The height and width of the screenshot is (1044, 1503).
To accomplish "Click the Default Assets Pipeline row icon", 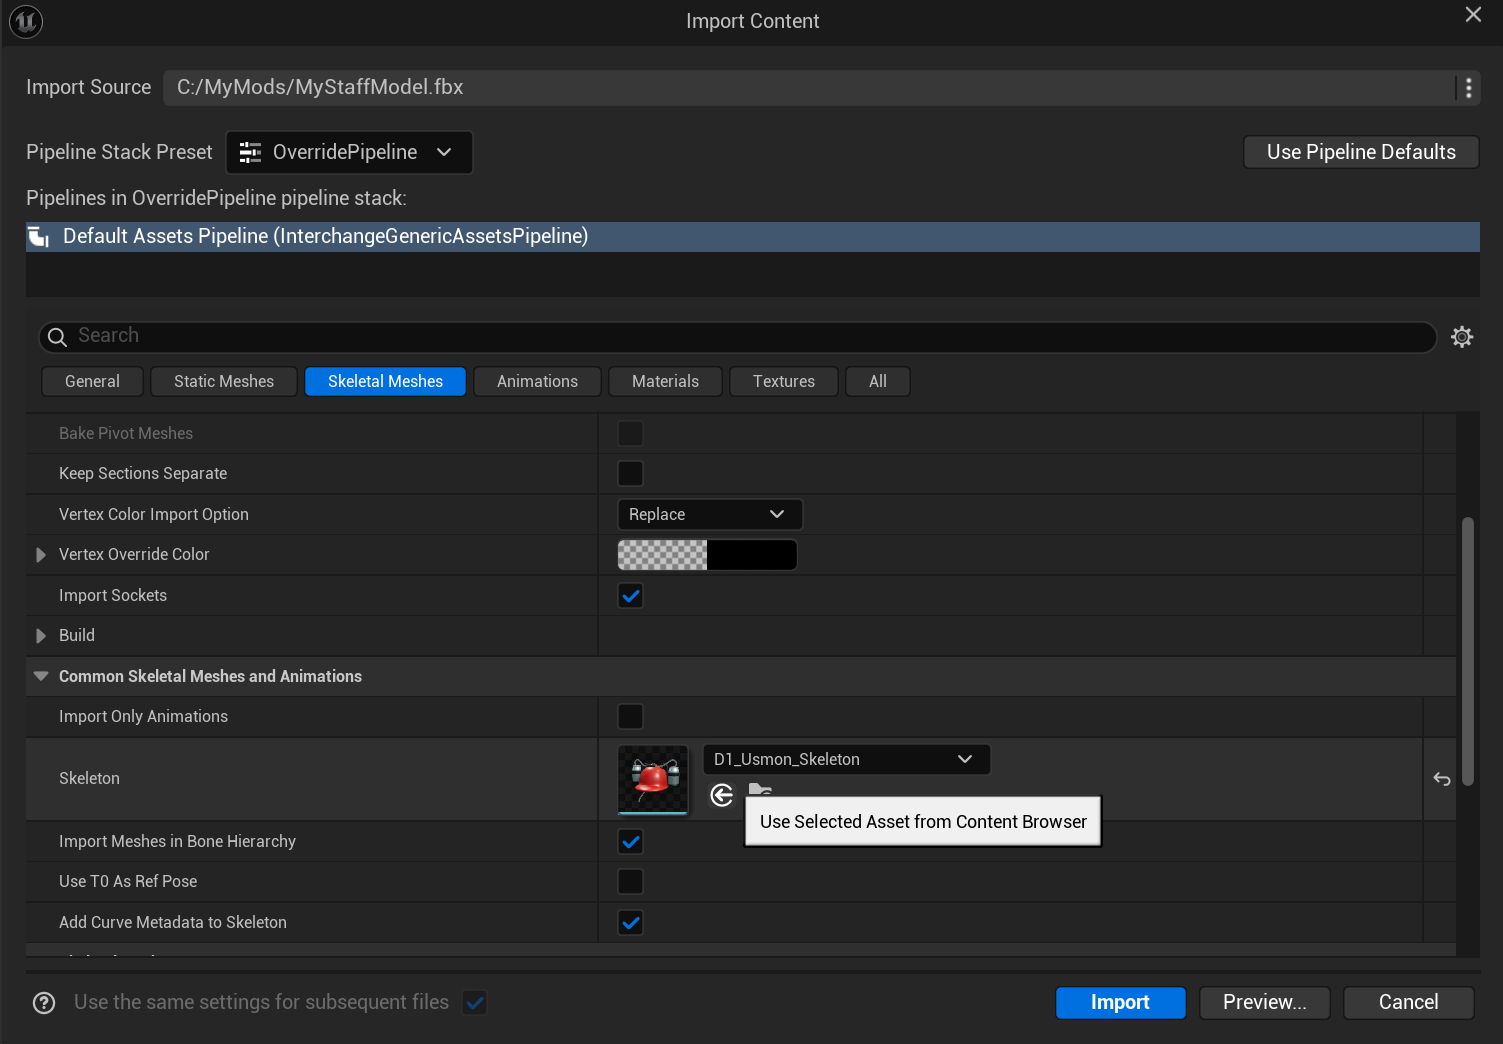I will pyautogui.click(x=39, y=237).
